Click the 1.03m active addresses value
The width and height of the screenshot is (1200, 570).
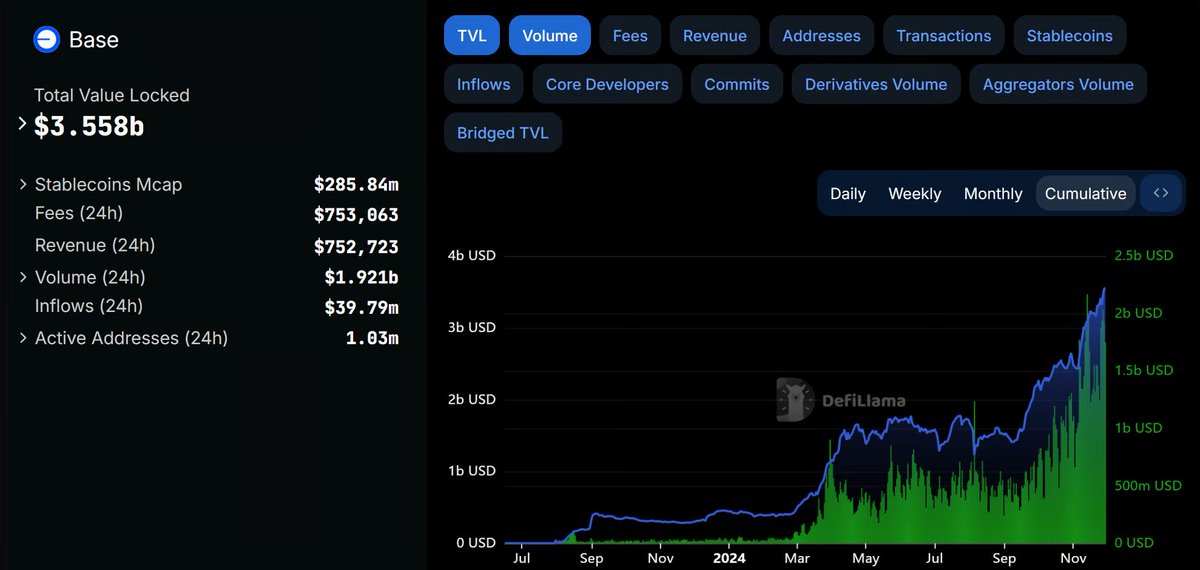372,338
